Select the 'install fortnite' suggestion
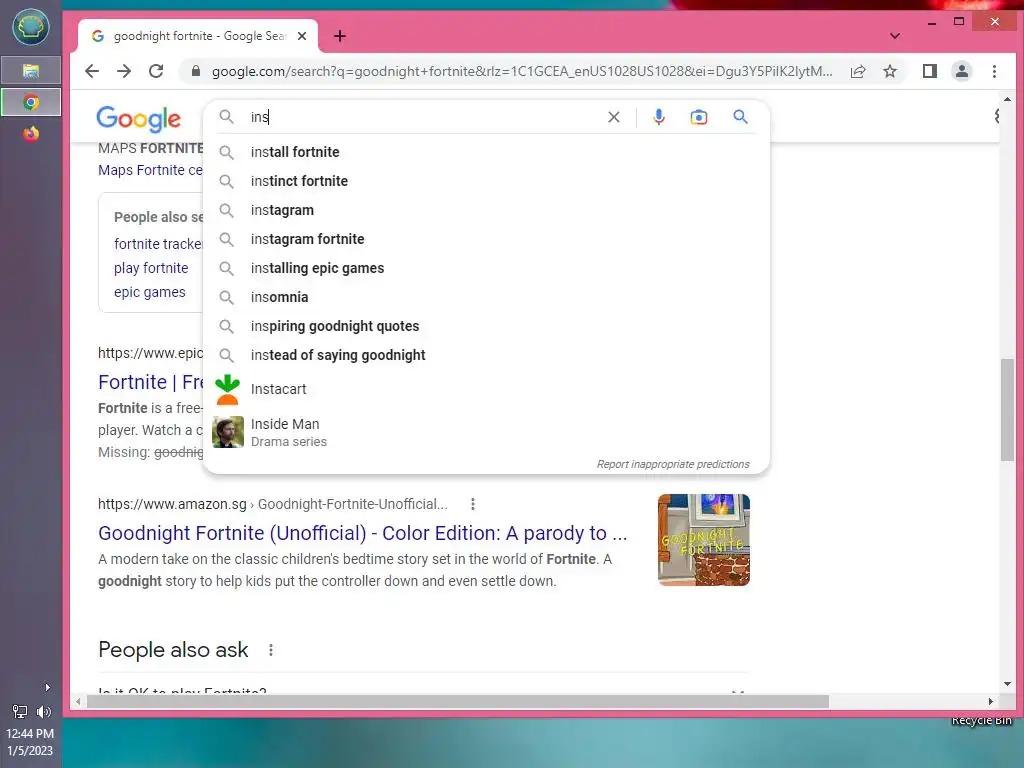Screen dimensions: 1024x768 coord(486,152)
